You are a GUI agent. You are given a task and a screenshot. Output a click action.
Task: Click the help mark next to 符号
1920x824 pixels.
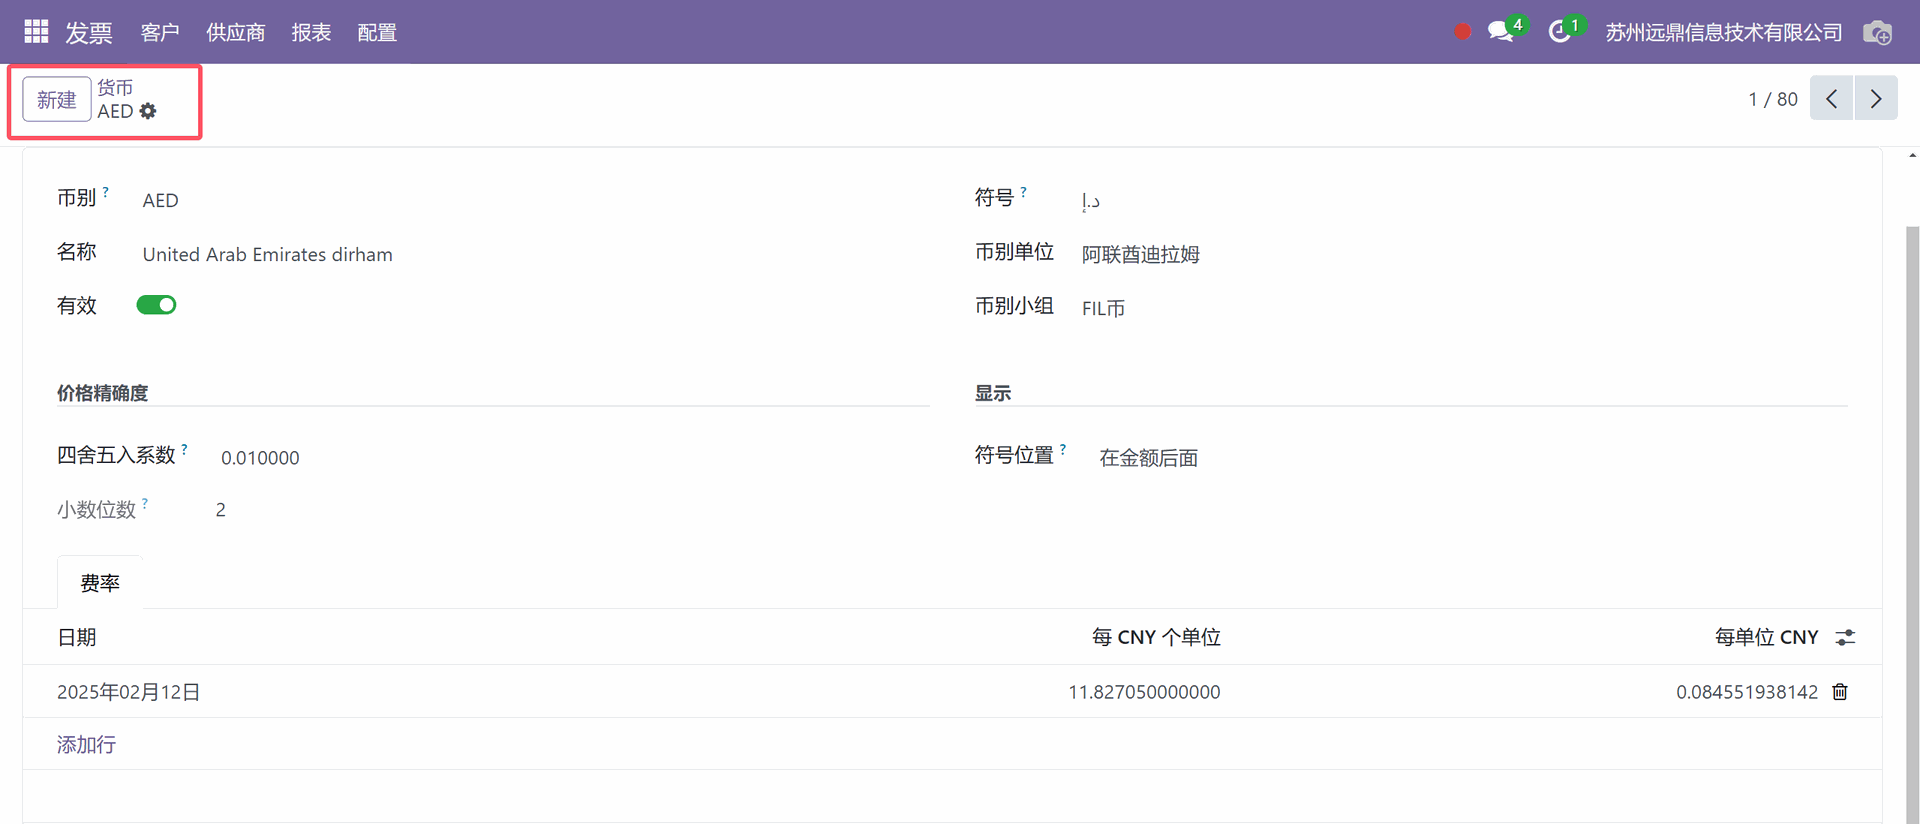[1023, 190]
